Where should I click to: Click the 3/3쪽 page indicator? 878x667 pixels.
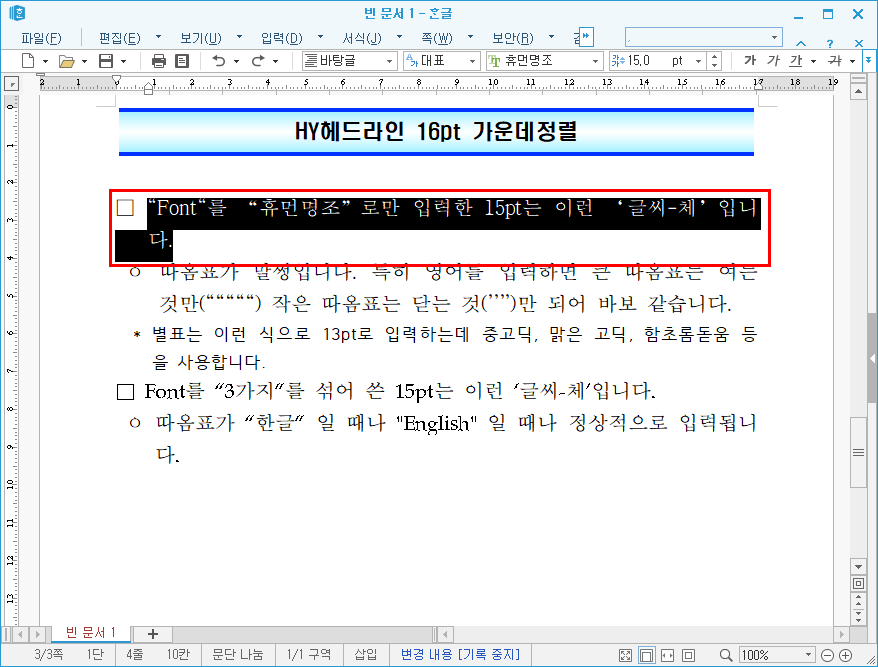49,654
